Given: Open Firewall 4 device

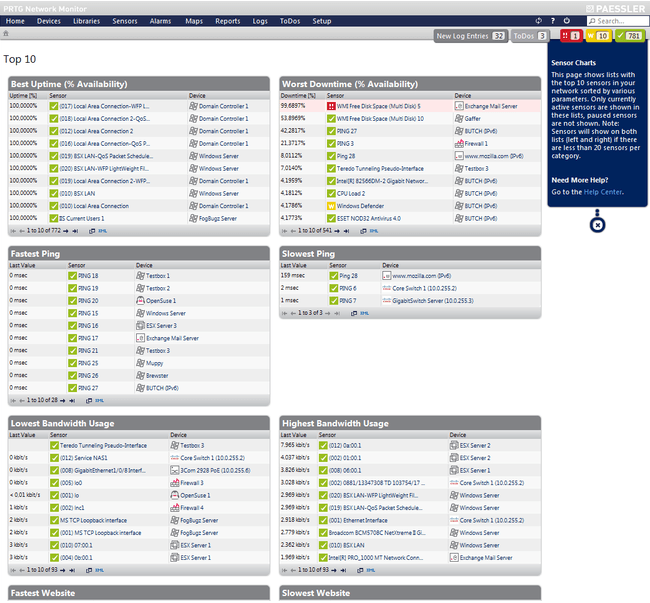Looking at the screenshot, I should (192, 508).
